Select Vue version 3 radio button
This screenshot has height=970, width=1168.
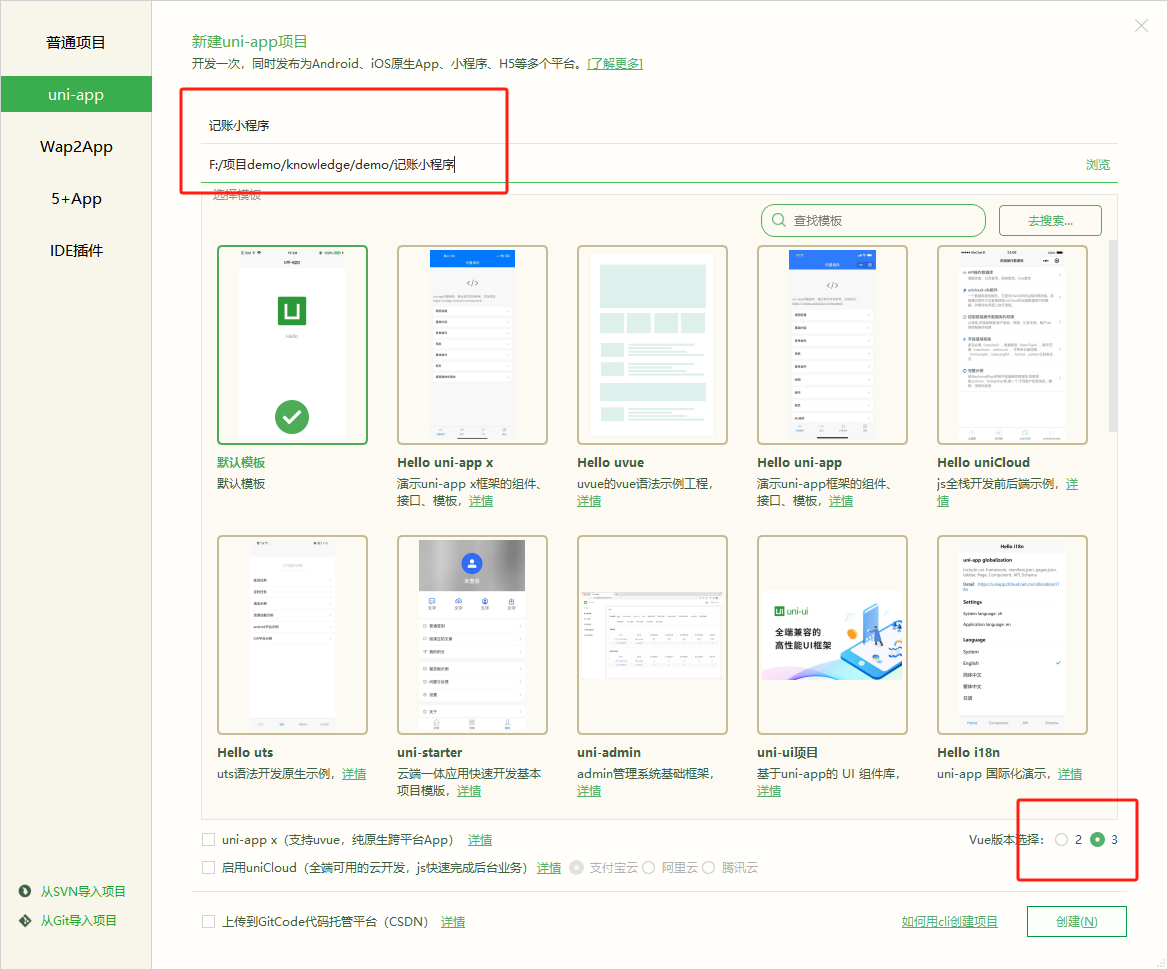[1097, 840]
